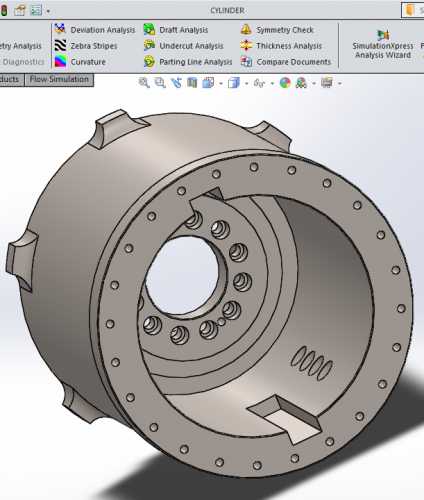Open SimulationXpress Analysis Wizard label
This screenshot has width=424, height=500.
(383, 51)
